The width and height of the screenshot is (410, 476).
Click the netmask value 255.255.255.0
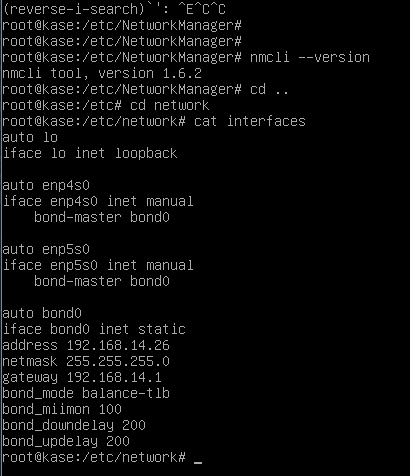(118, 361)
